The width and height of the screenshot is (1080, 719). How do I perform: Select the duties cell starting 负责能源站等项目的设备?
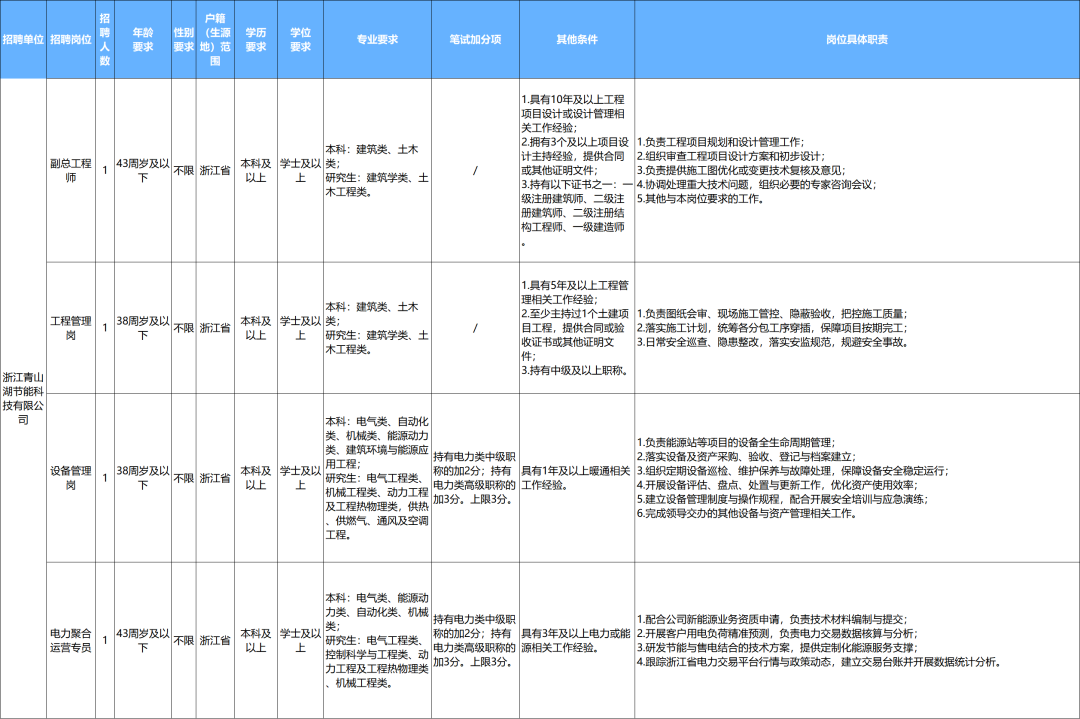coord(858,478)
